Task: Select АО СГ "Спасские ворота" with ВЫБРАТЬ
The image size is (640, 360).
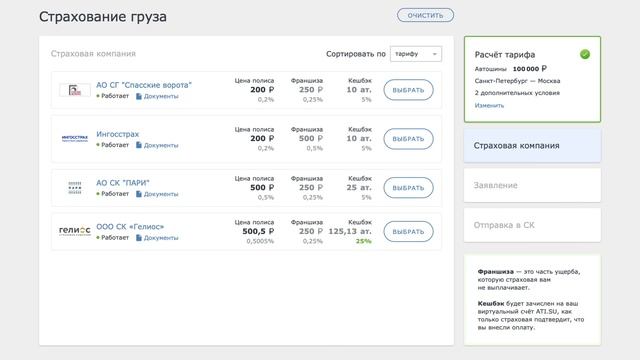Action: [x=408, y=90]
